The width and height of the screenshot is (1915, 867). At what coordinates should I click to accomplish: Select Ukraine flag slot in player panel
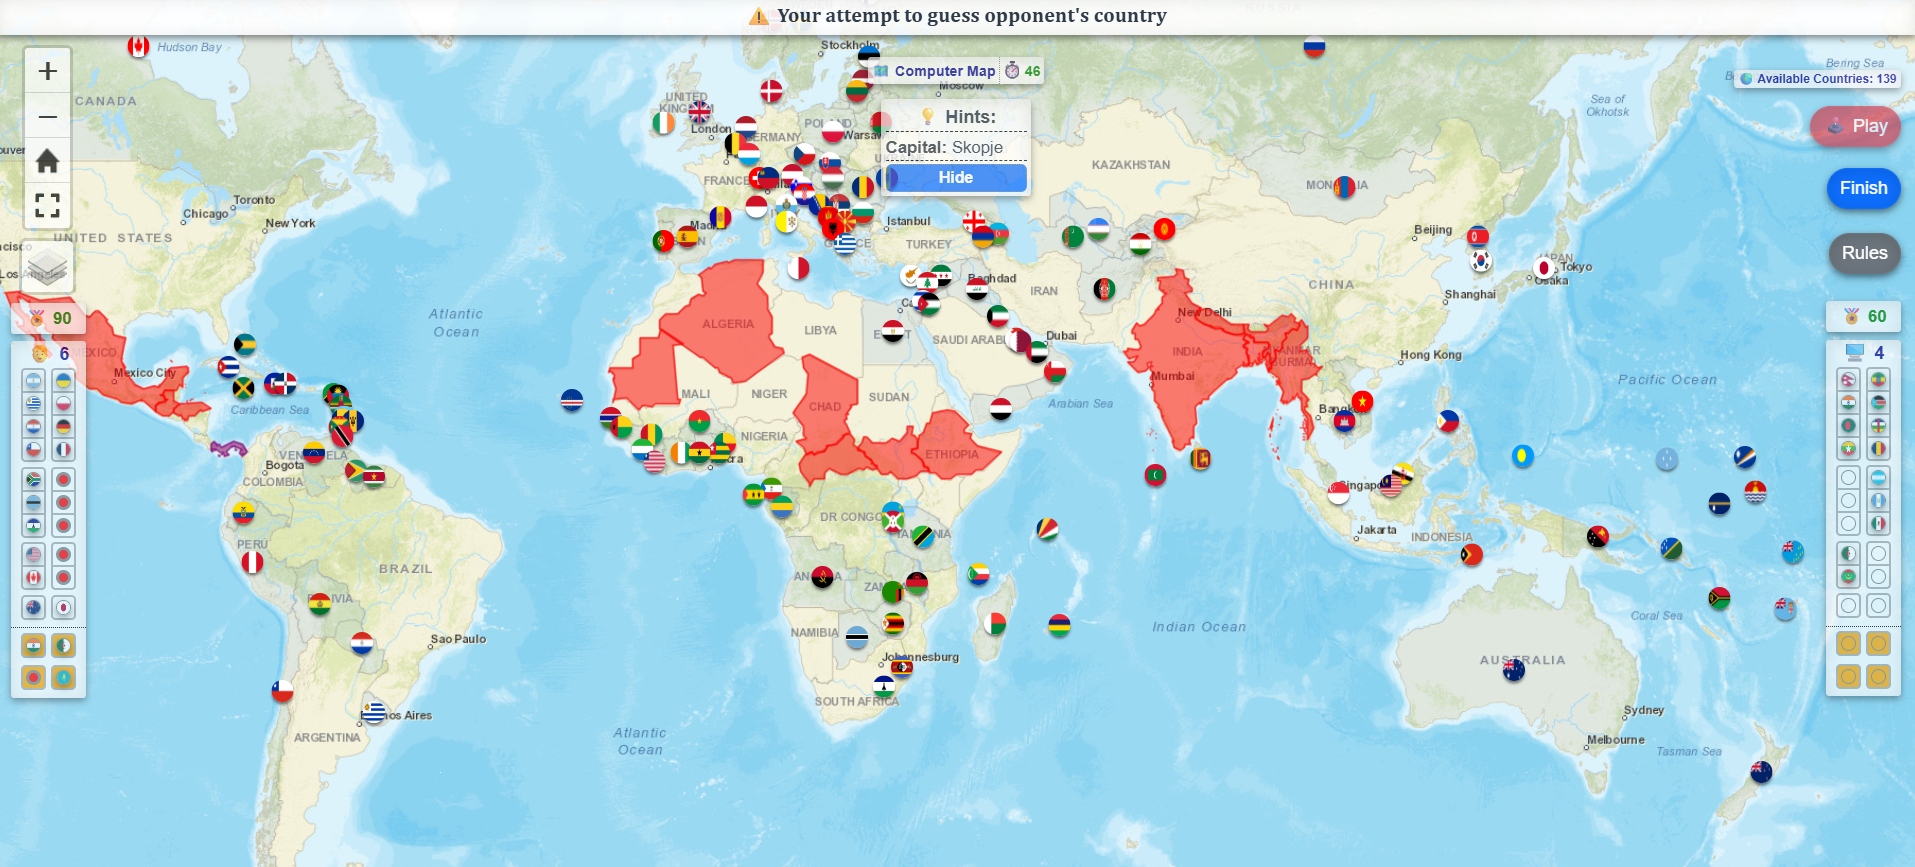[x=63, y=381]
